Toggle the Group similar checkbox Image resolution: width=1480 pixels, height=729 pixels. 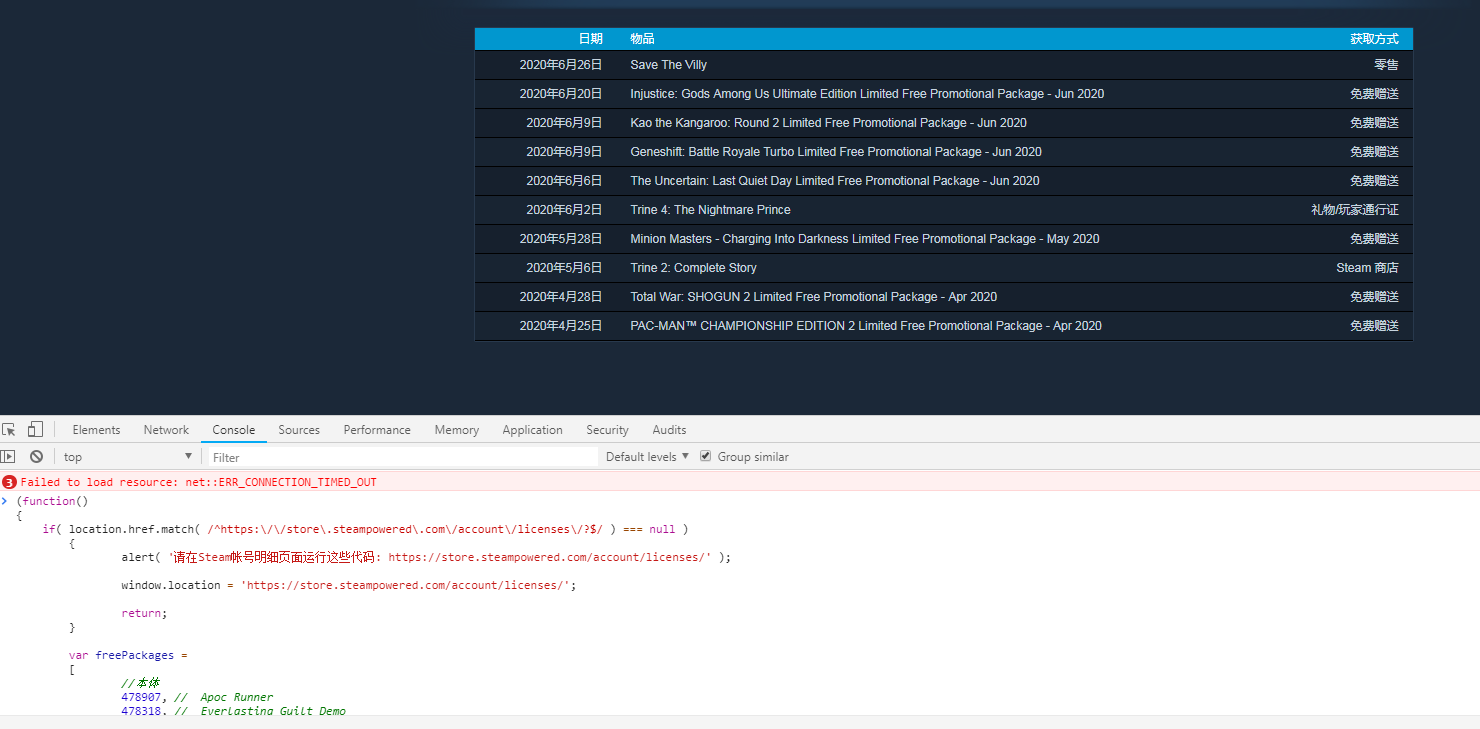click(x=706, y=456)
